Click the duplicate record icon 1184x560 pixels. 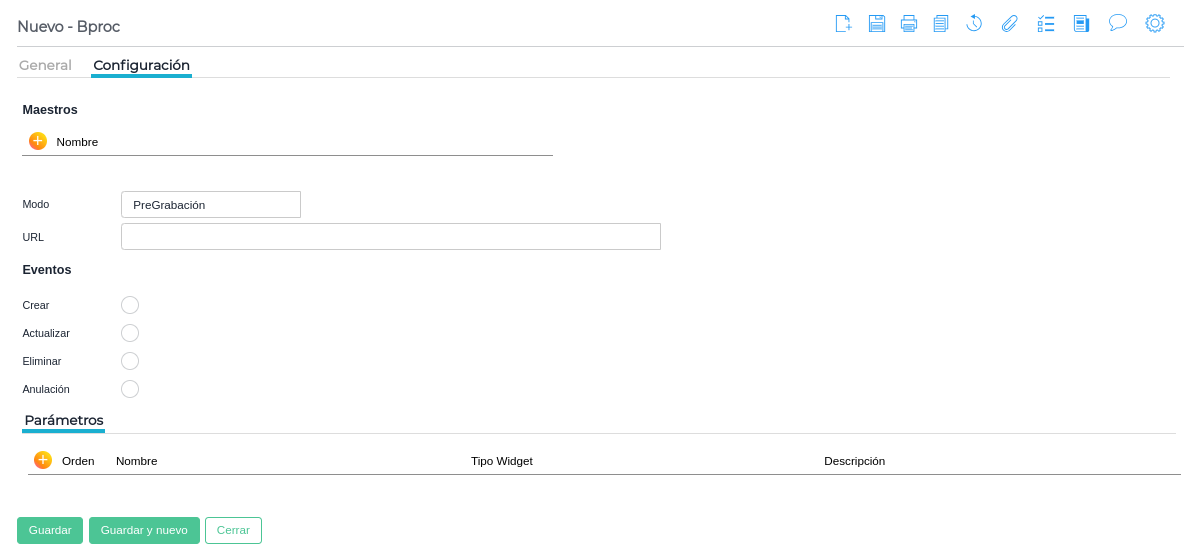tap(941, 23)
